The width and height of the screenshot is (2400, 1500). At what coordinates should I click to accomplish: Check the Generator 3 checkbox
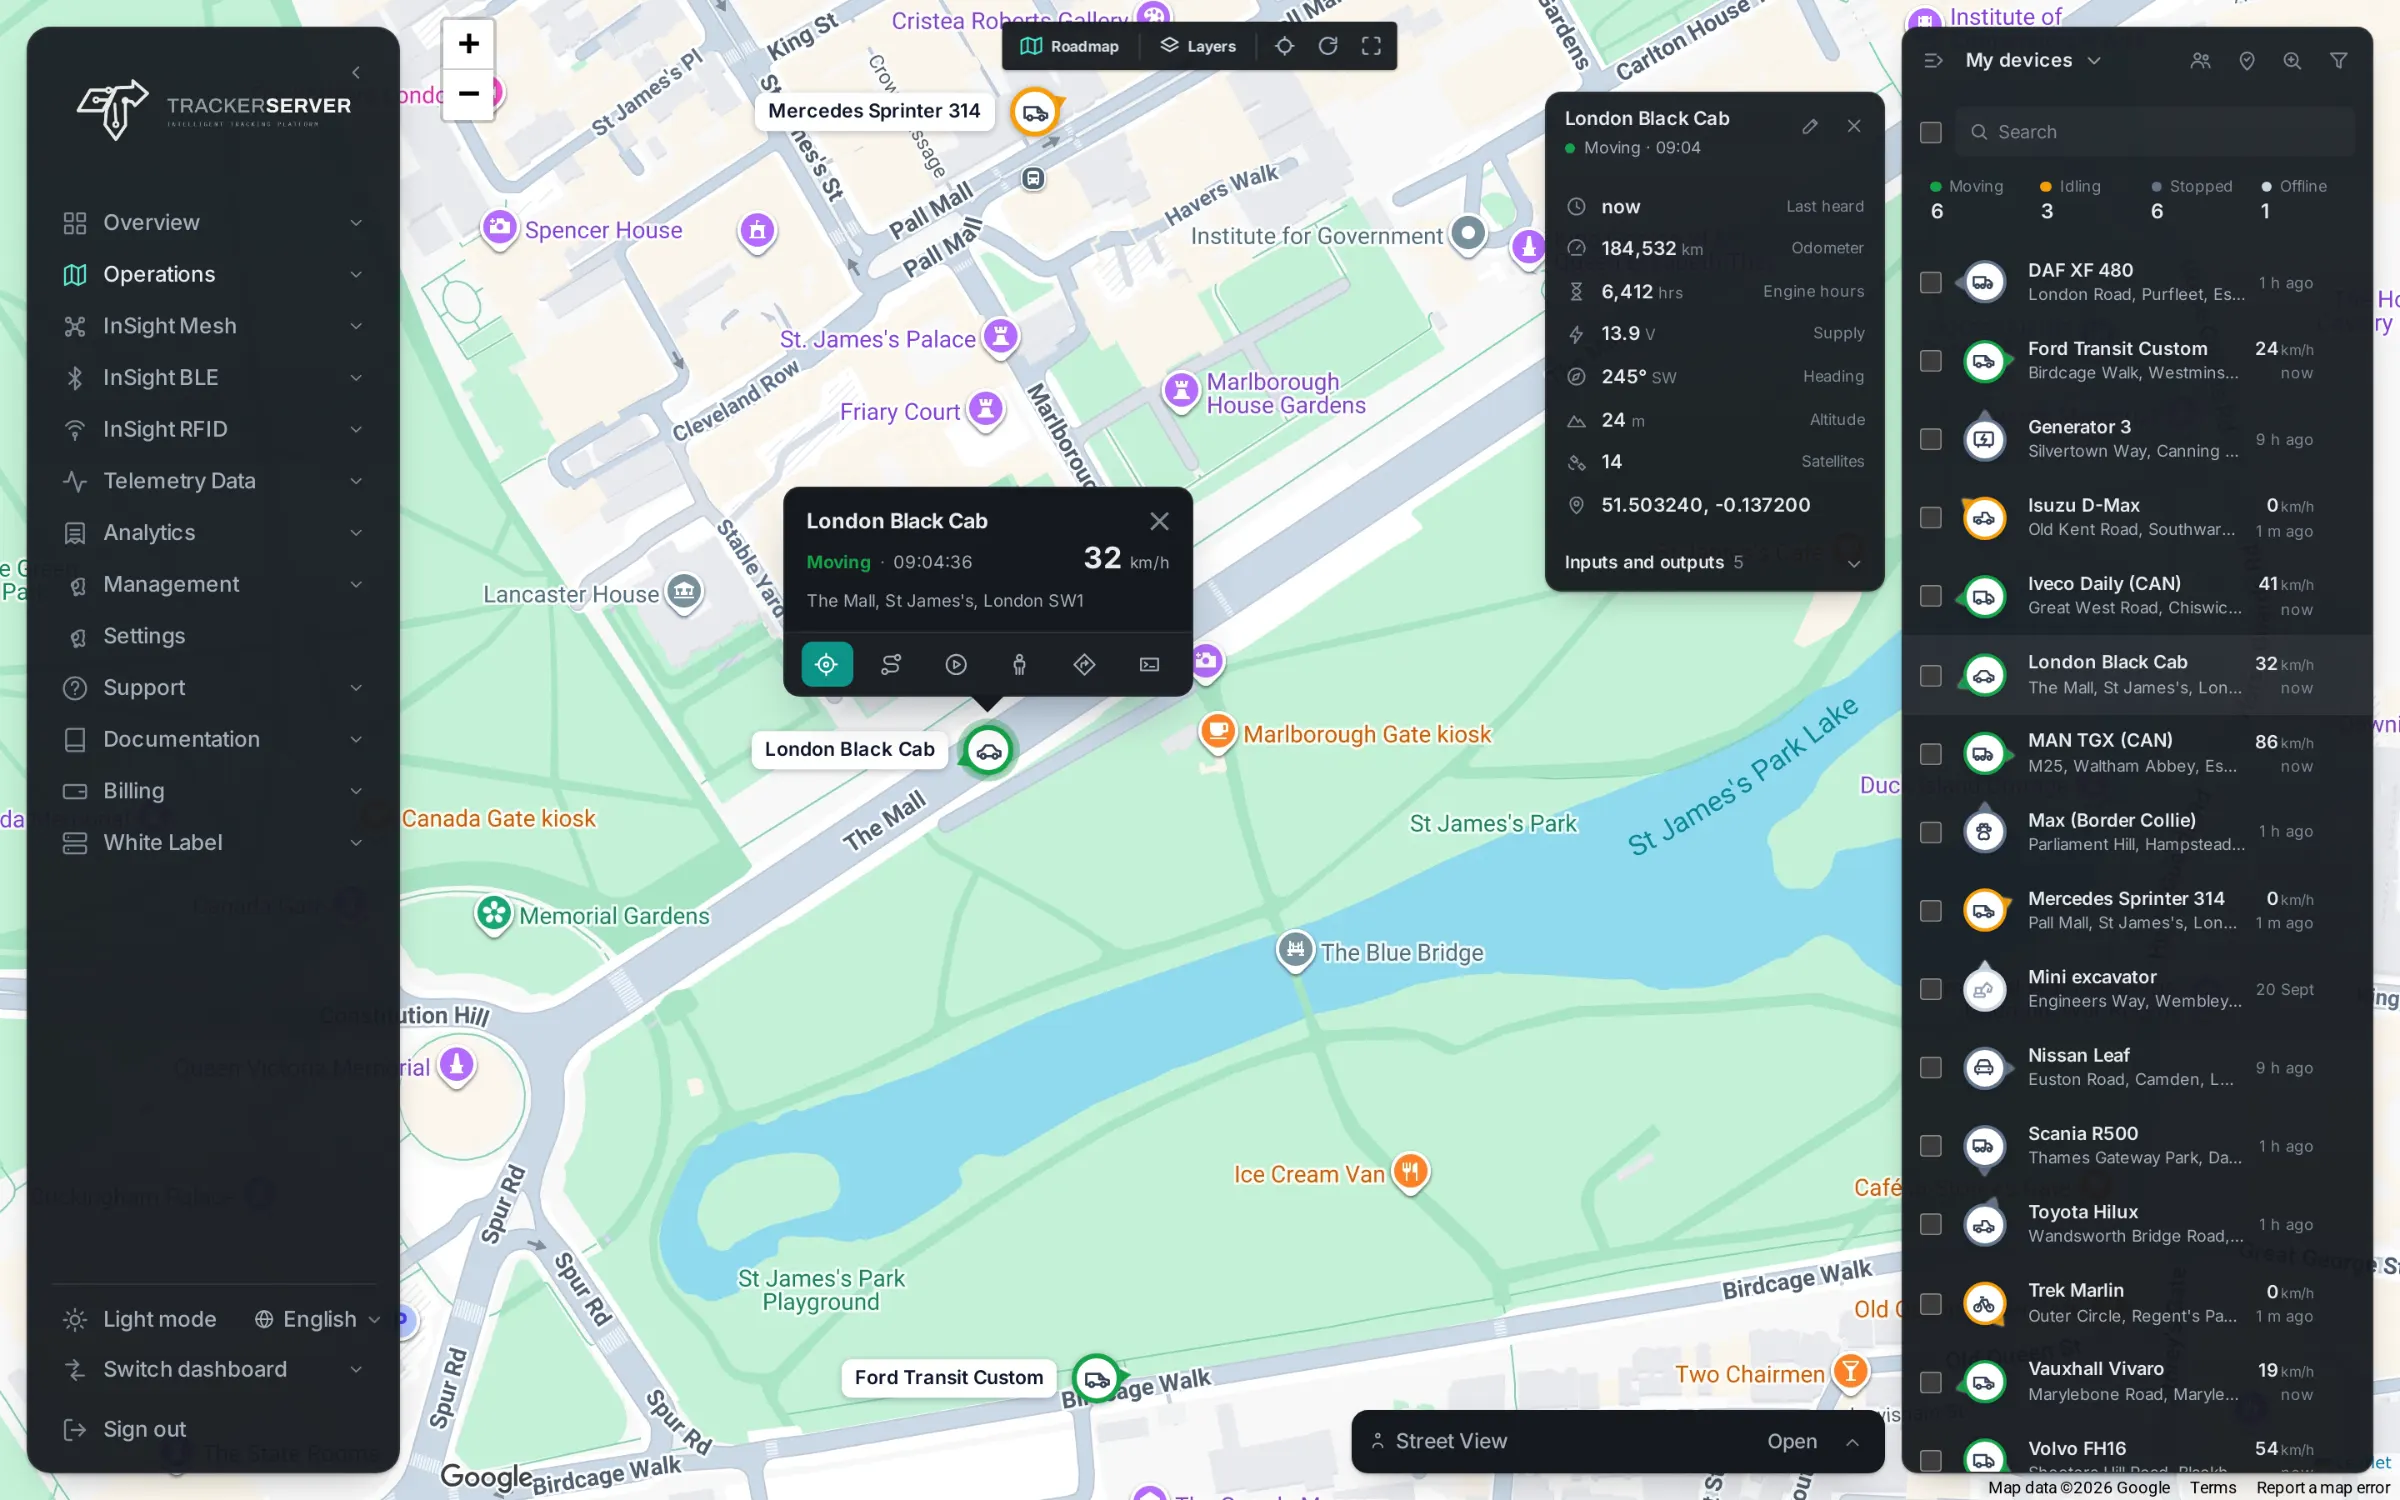pos(1931,439)
